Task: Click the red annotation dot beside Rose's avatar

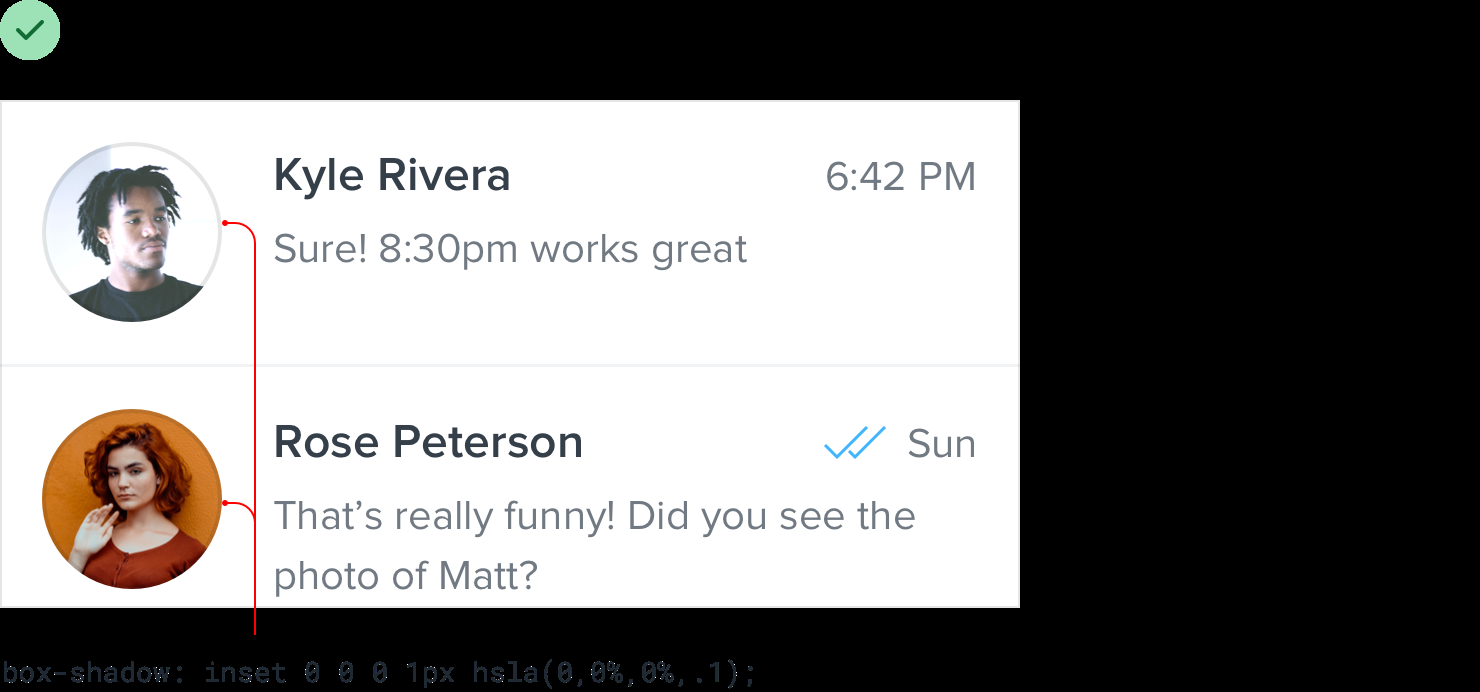Action: (226, 502)
